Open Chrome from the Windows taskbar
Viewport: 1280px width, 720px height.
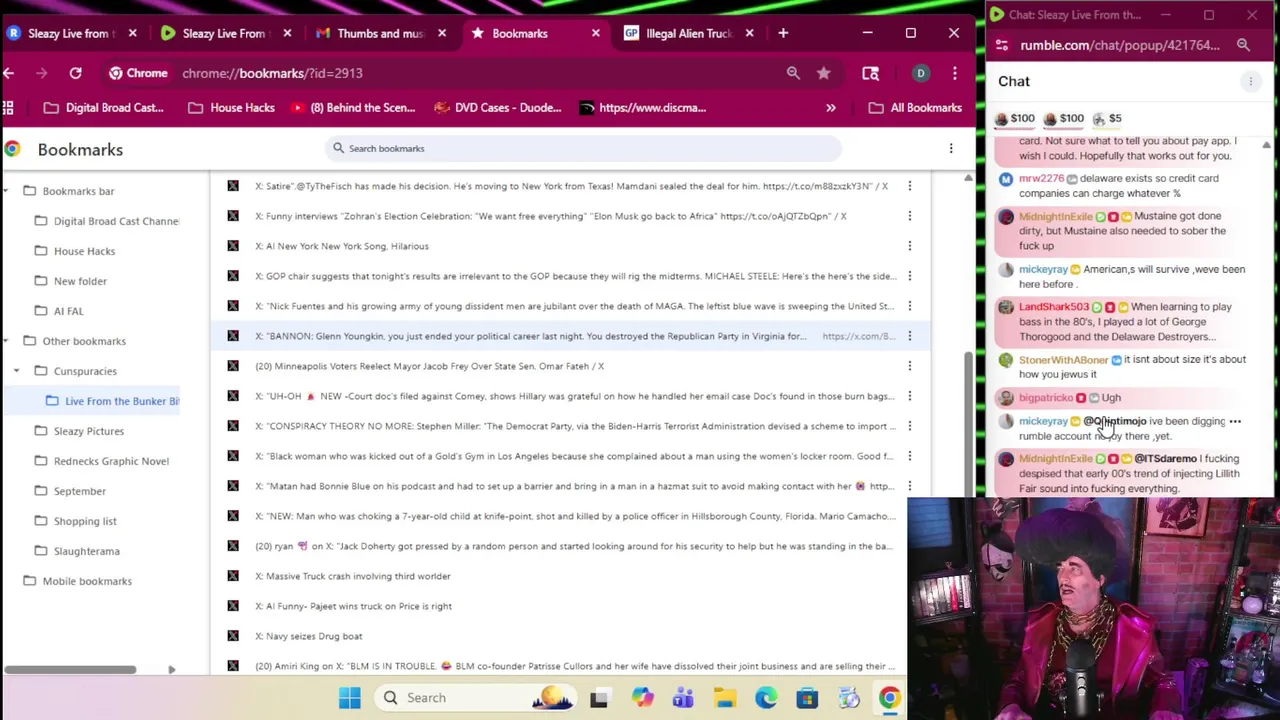pyautogui.click(x=889, y=698)
